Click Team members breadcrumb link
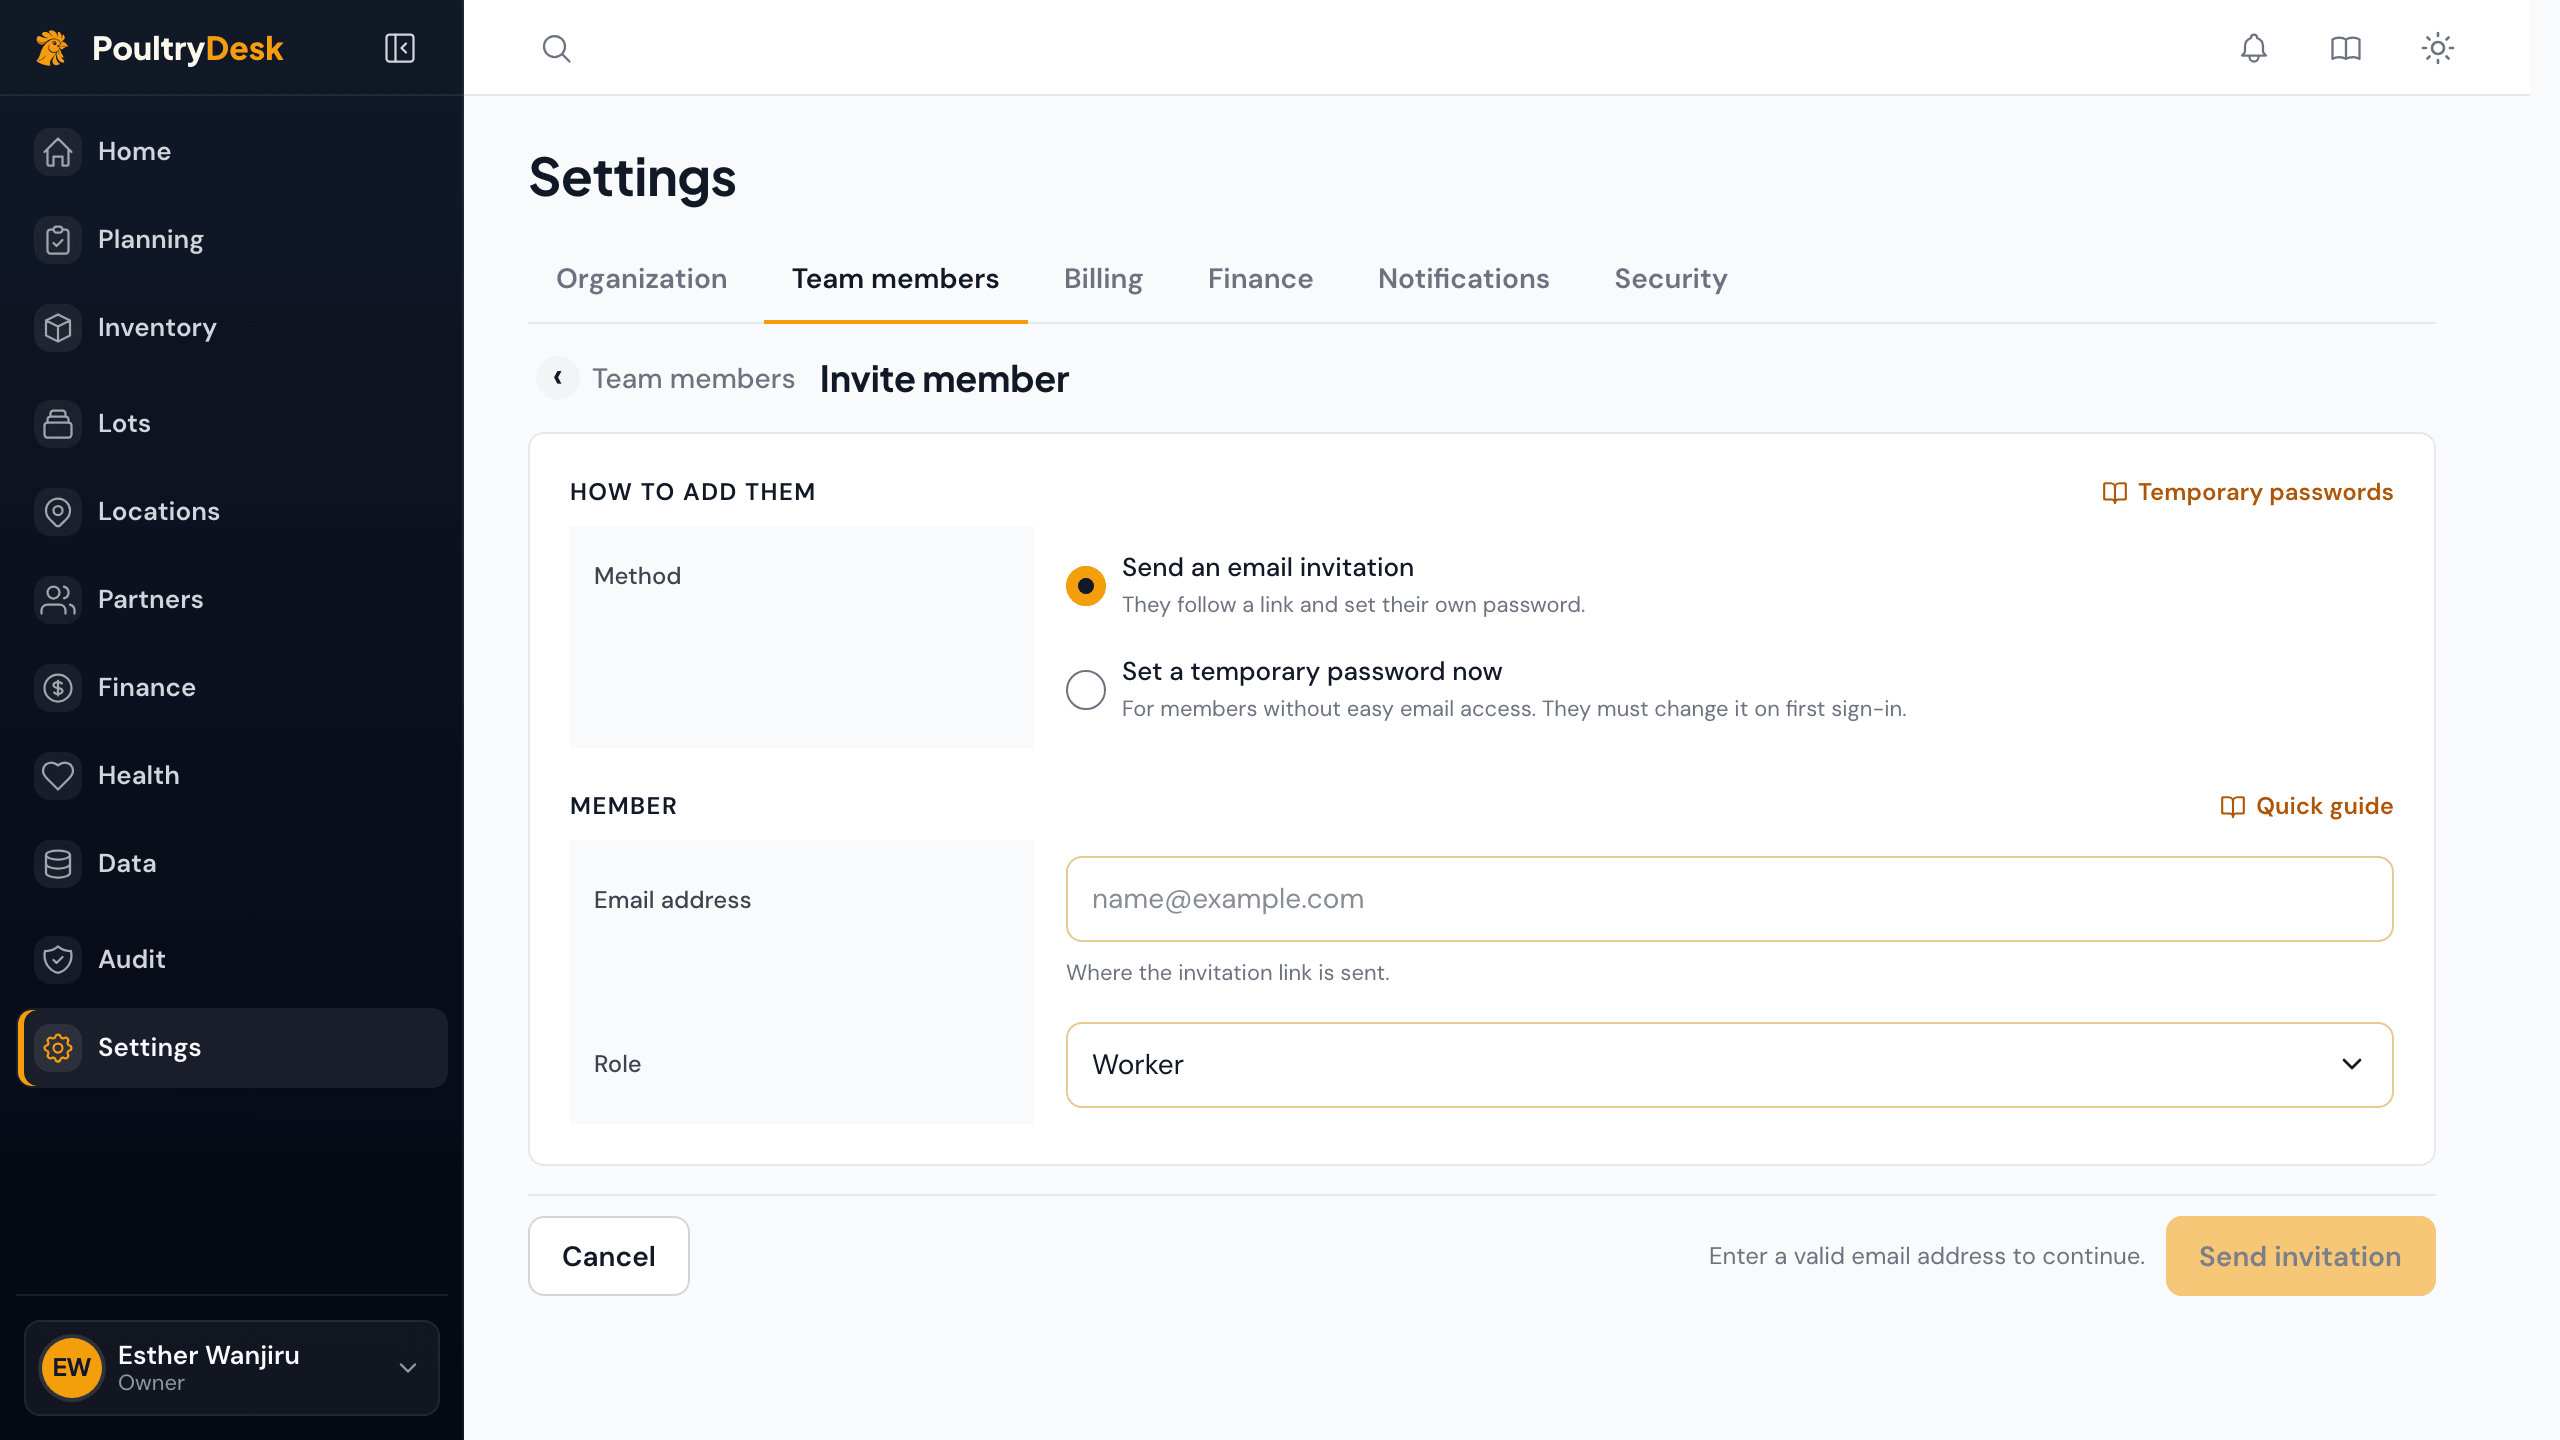 pyautogui.click(x=693, y=378)
